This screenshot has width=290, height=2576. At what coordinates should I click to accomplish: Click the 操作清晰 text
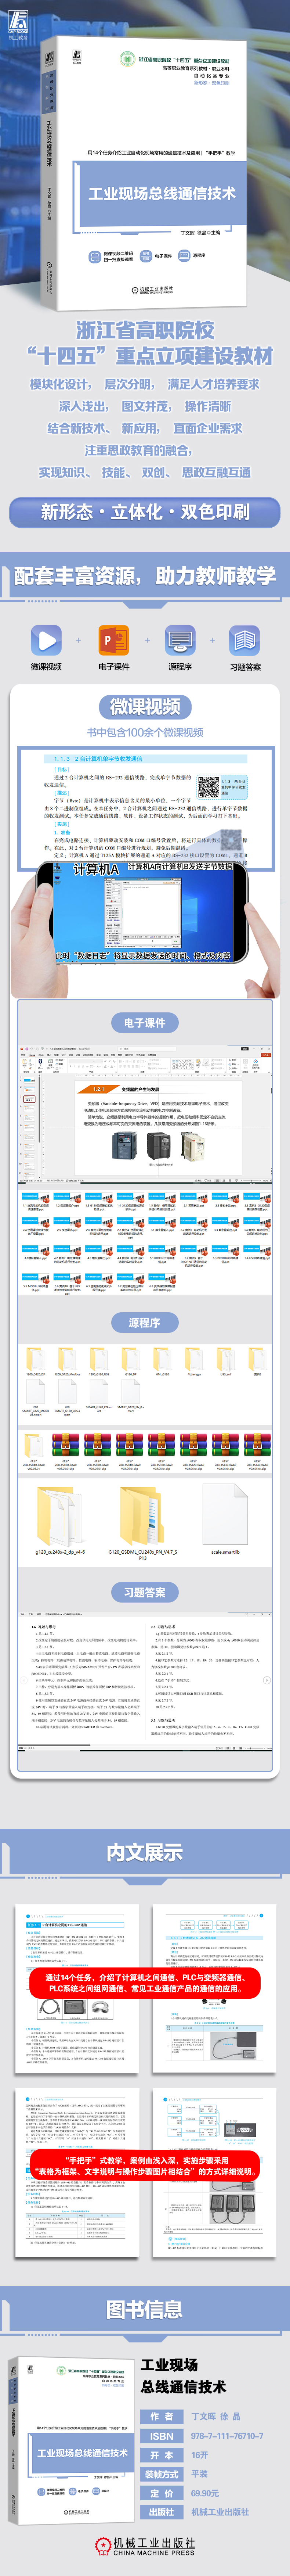pyautogui.click(x=208, y=406)
